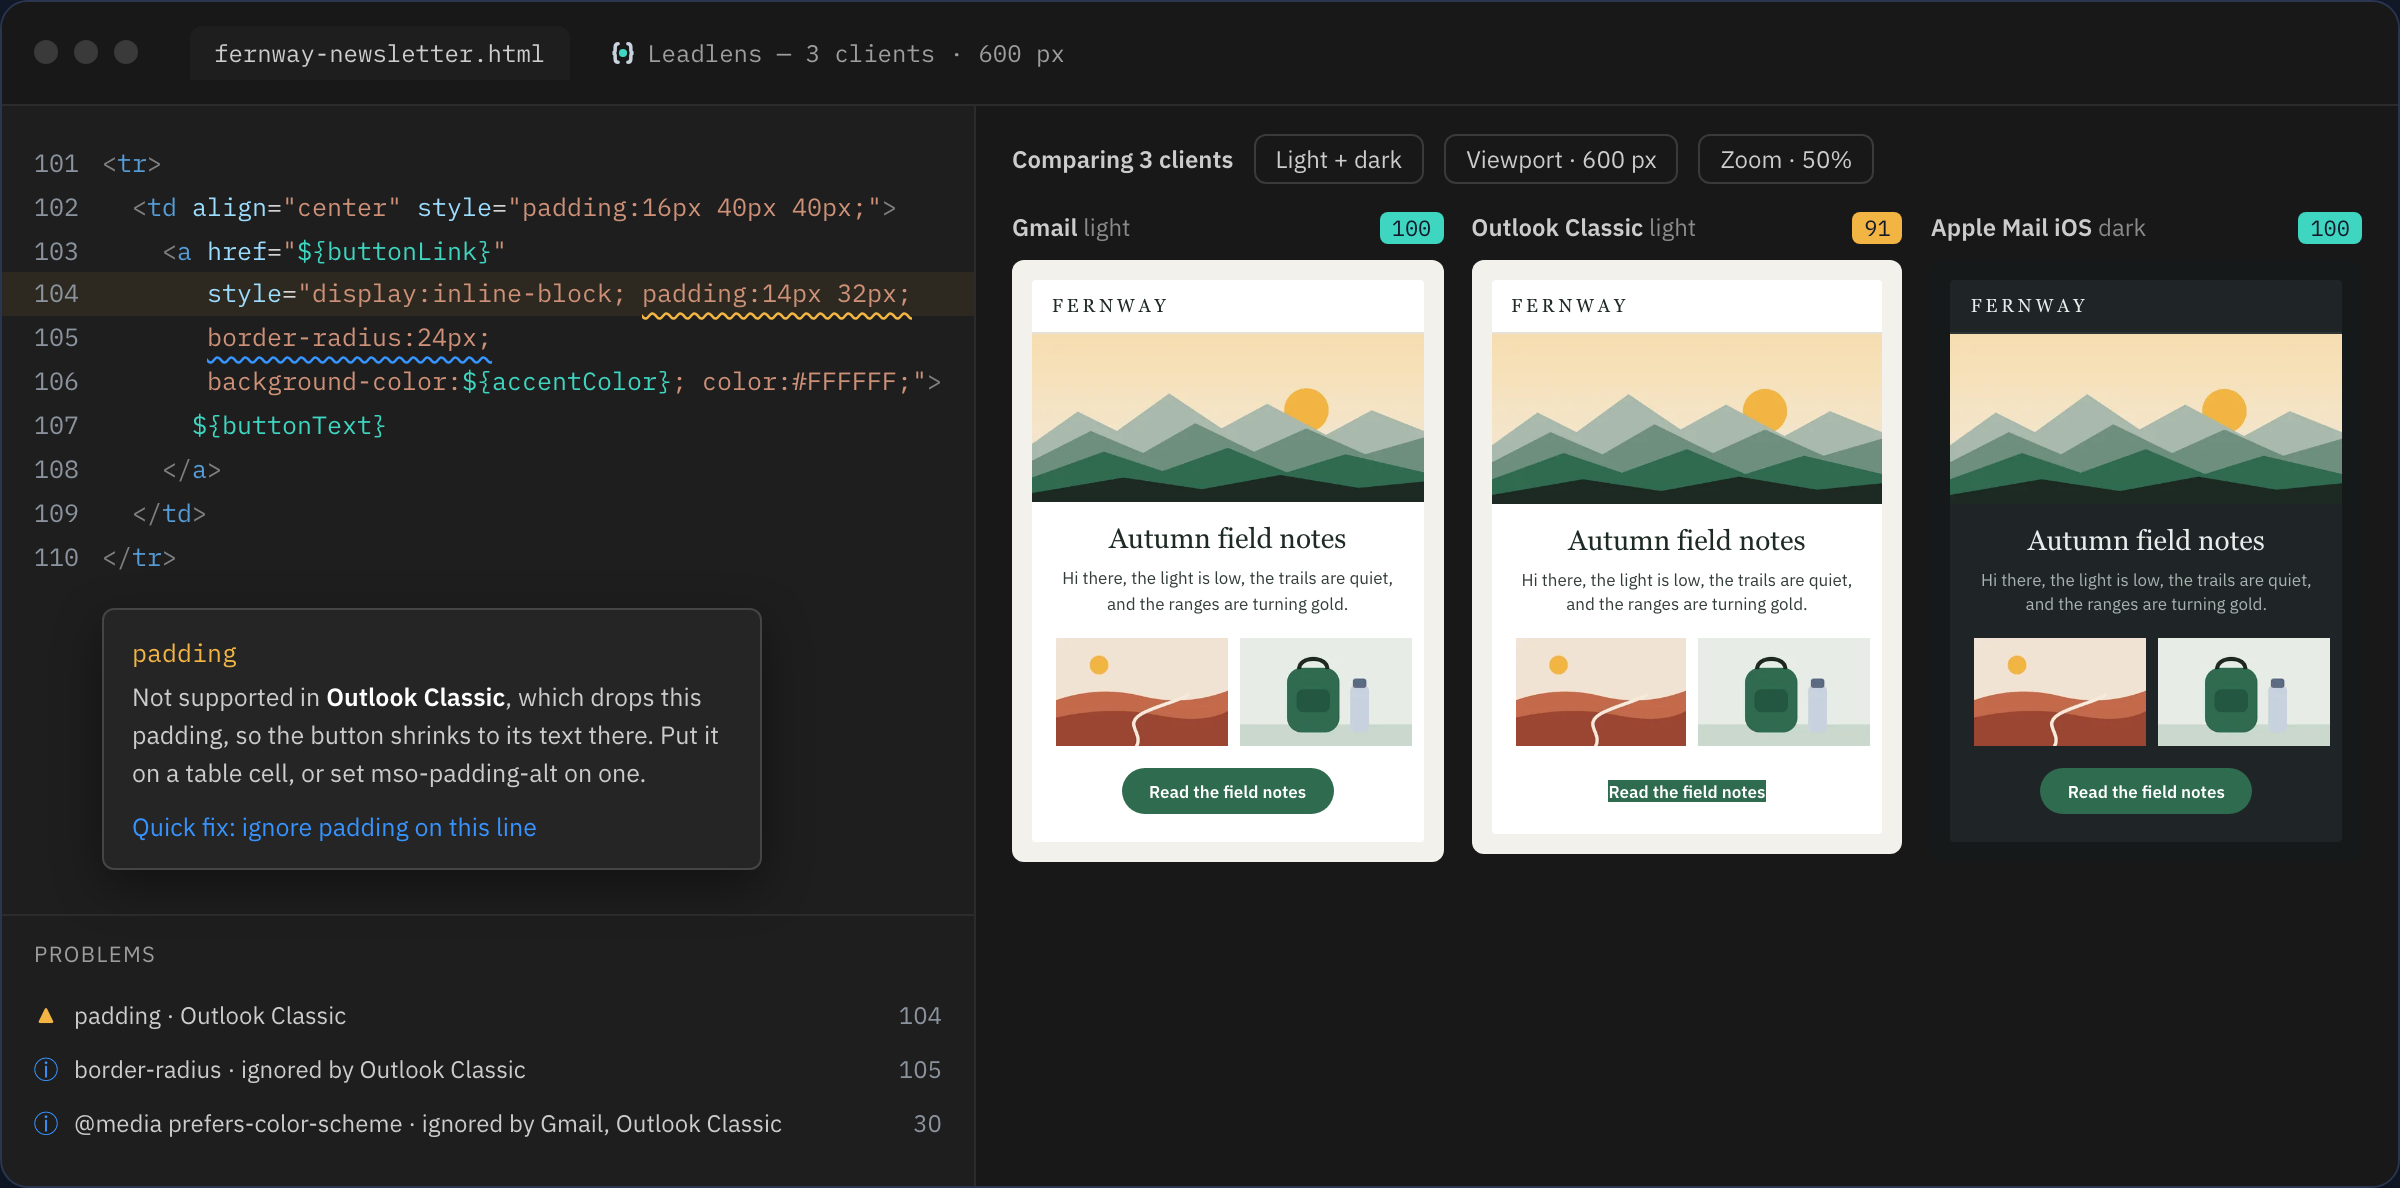This screenshot has width=2400, height=1188.
Task: Click the PROBLEMS panel header
Action: (x=95, y=955)
